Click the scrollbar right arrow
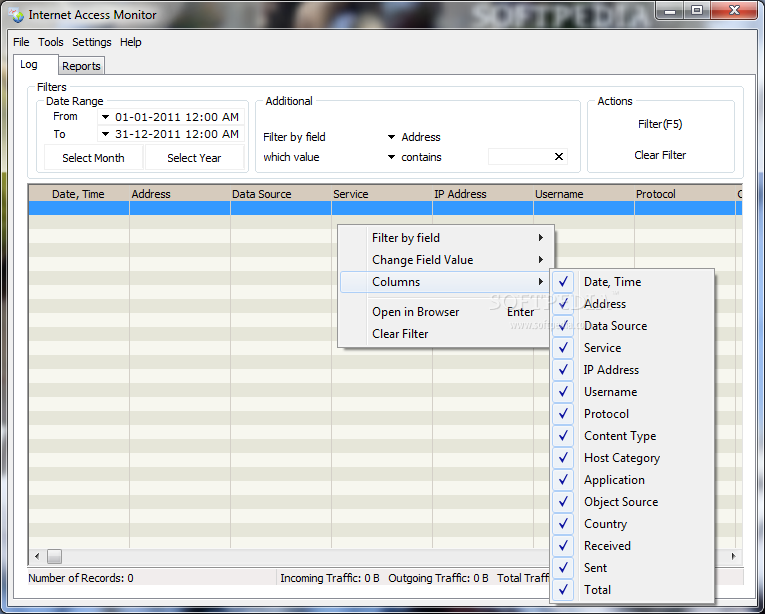 pos(733,556)
